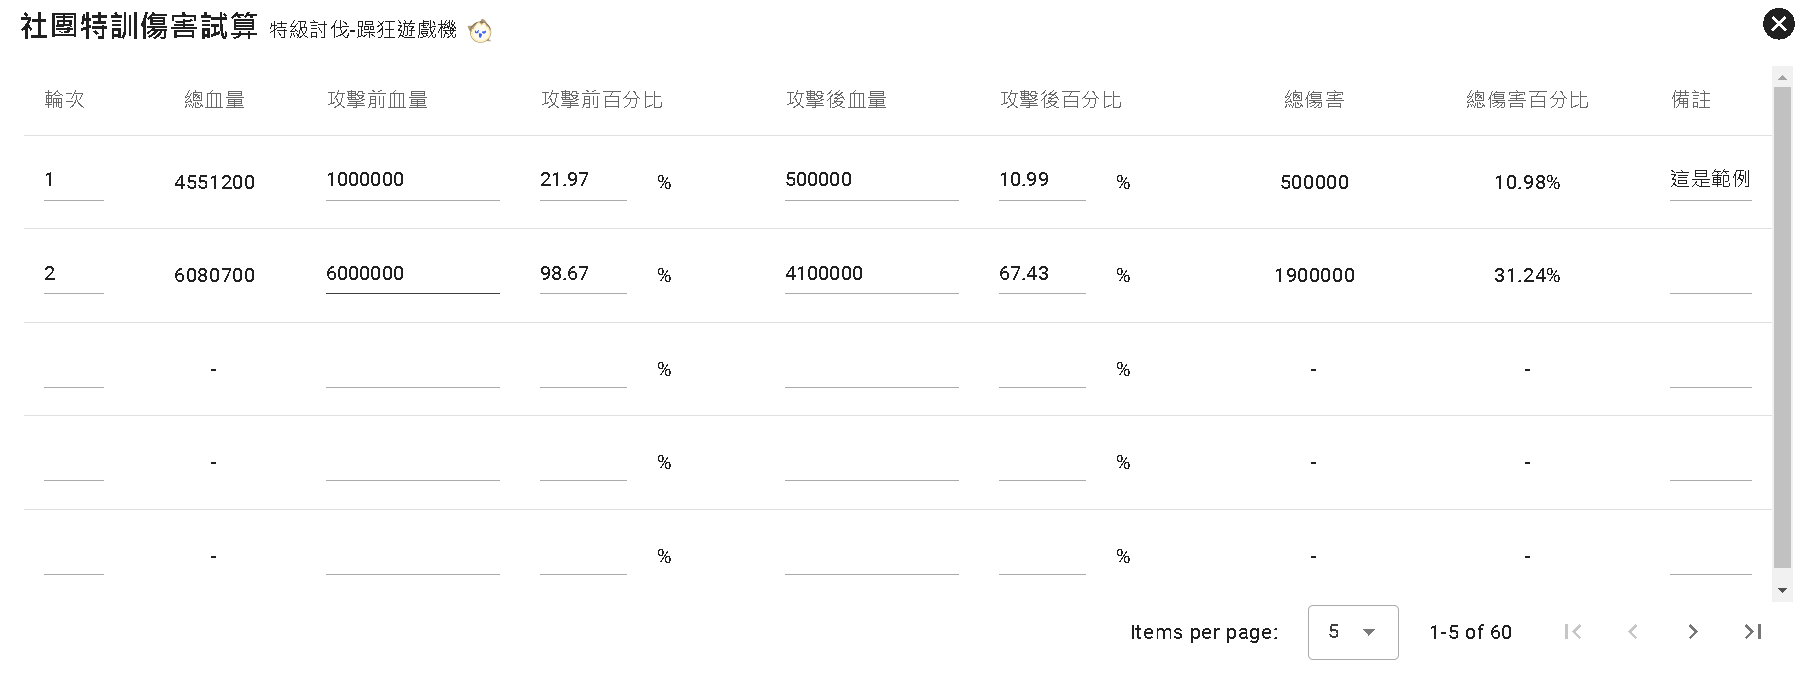The image size is (1818, 673).
Task: Click the empty round field in third row
Action: click(73, 368)
